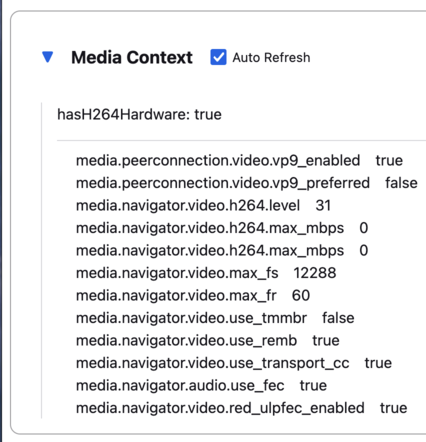
Task: Click false value of vp9_preferred
Action: (401, 183)
